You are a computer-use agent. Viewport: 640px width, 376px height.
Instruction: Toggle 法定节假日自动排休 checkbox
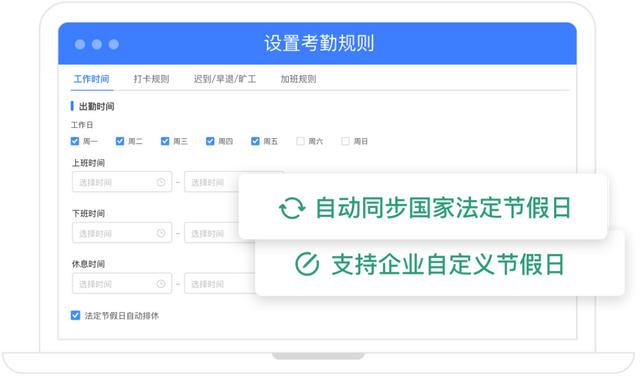(x=75, y=315)
